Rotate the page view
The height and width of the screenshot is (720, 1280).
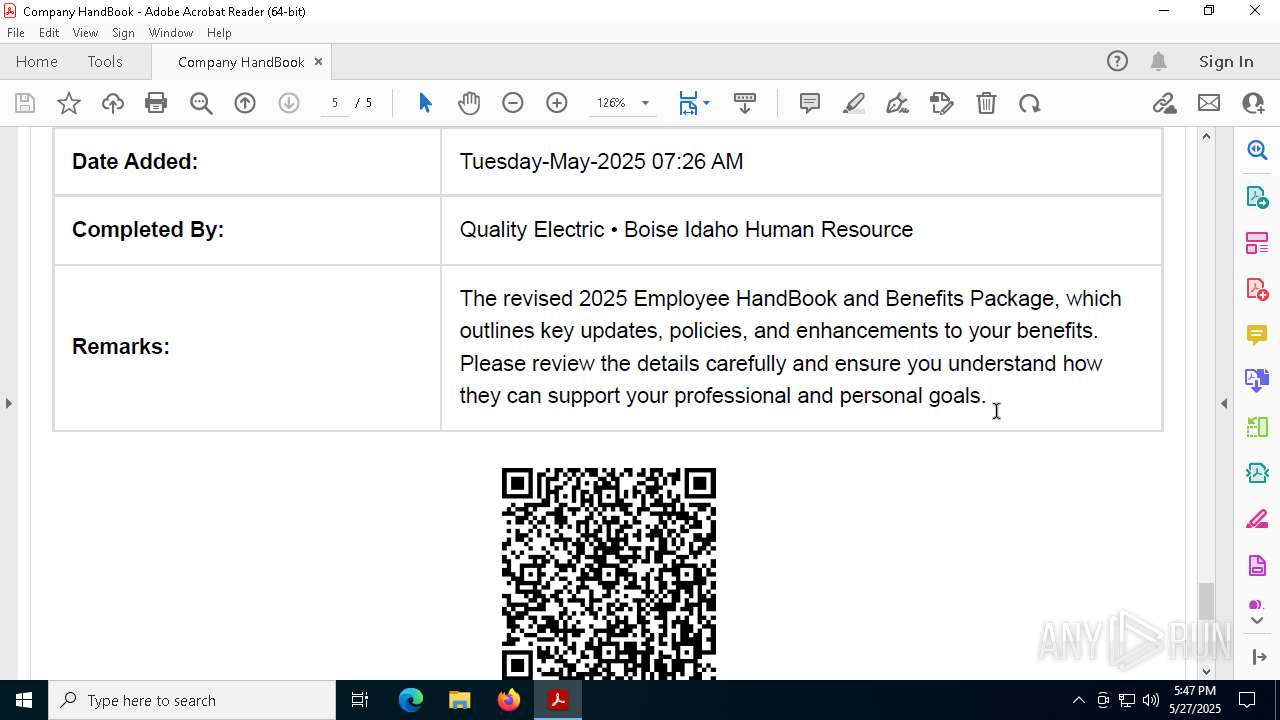point(1030,103)
